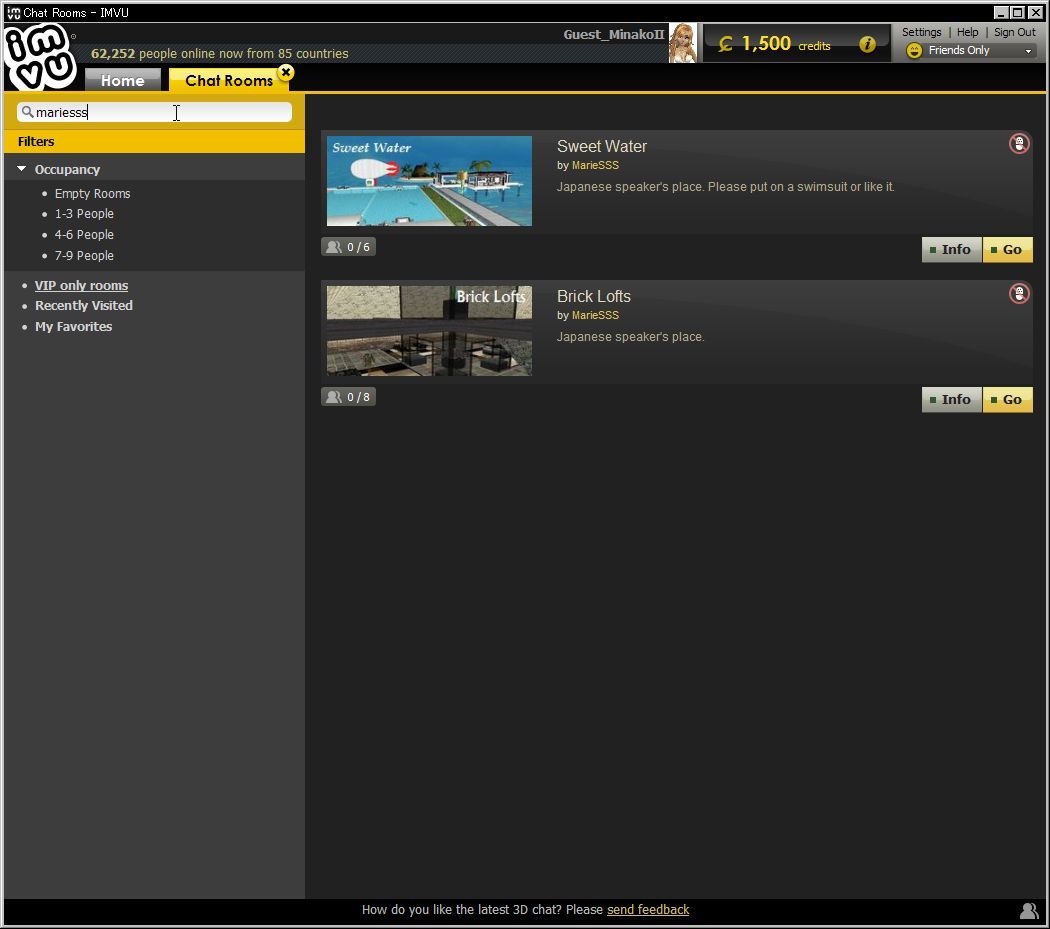
Task: Click the Guest_MinakoII username
Action: [x=613, y=35]
